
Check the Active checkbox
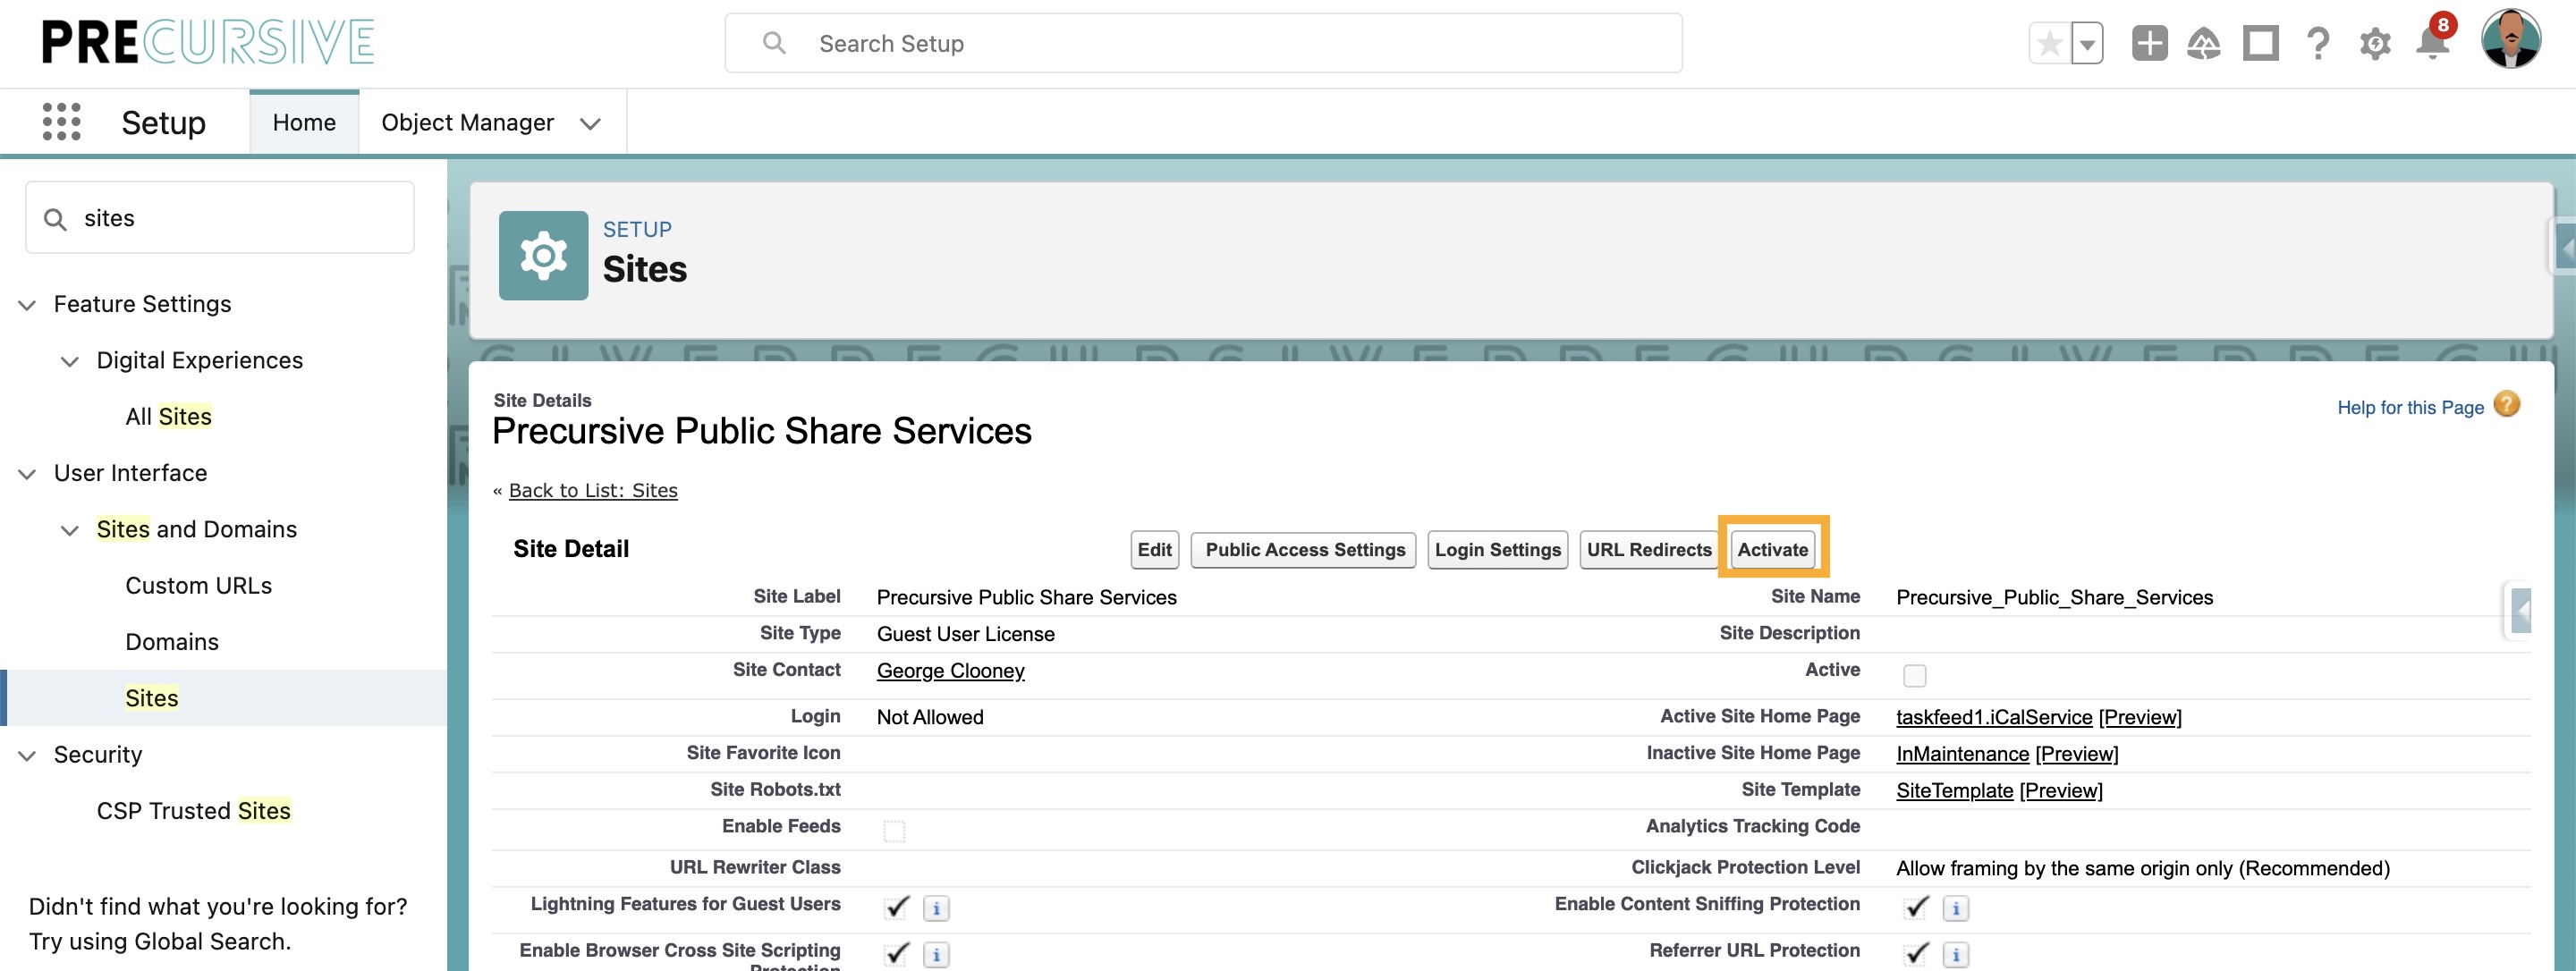tap(1915, 675)
